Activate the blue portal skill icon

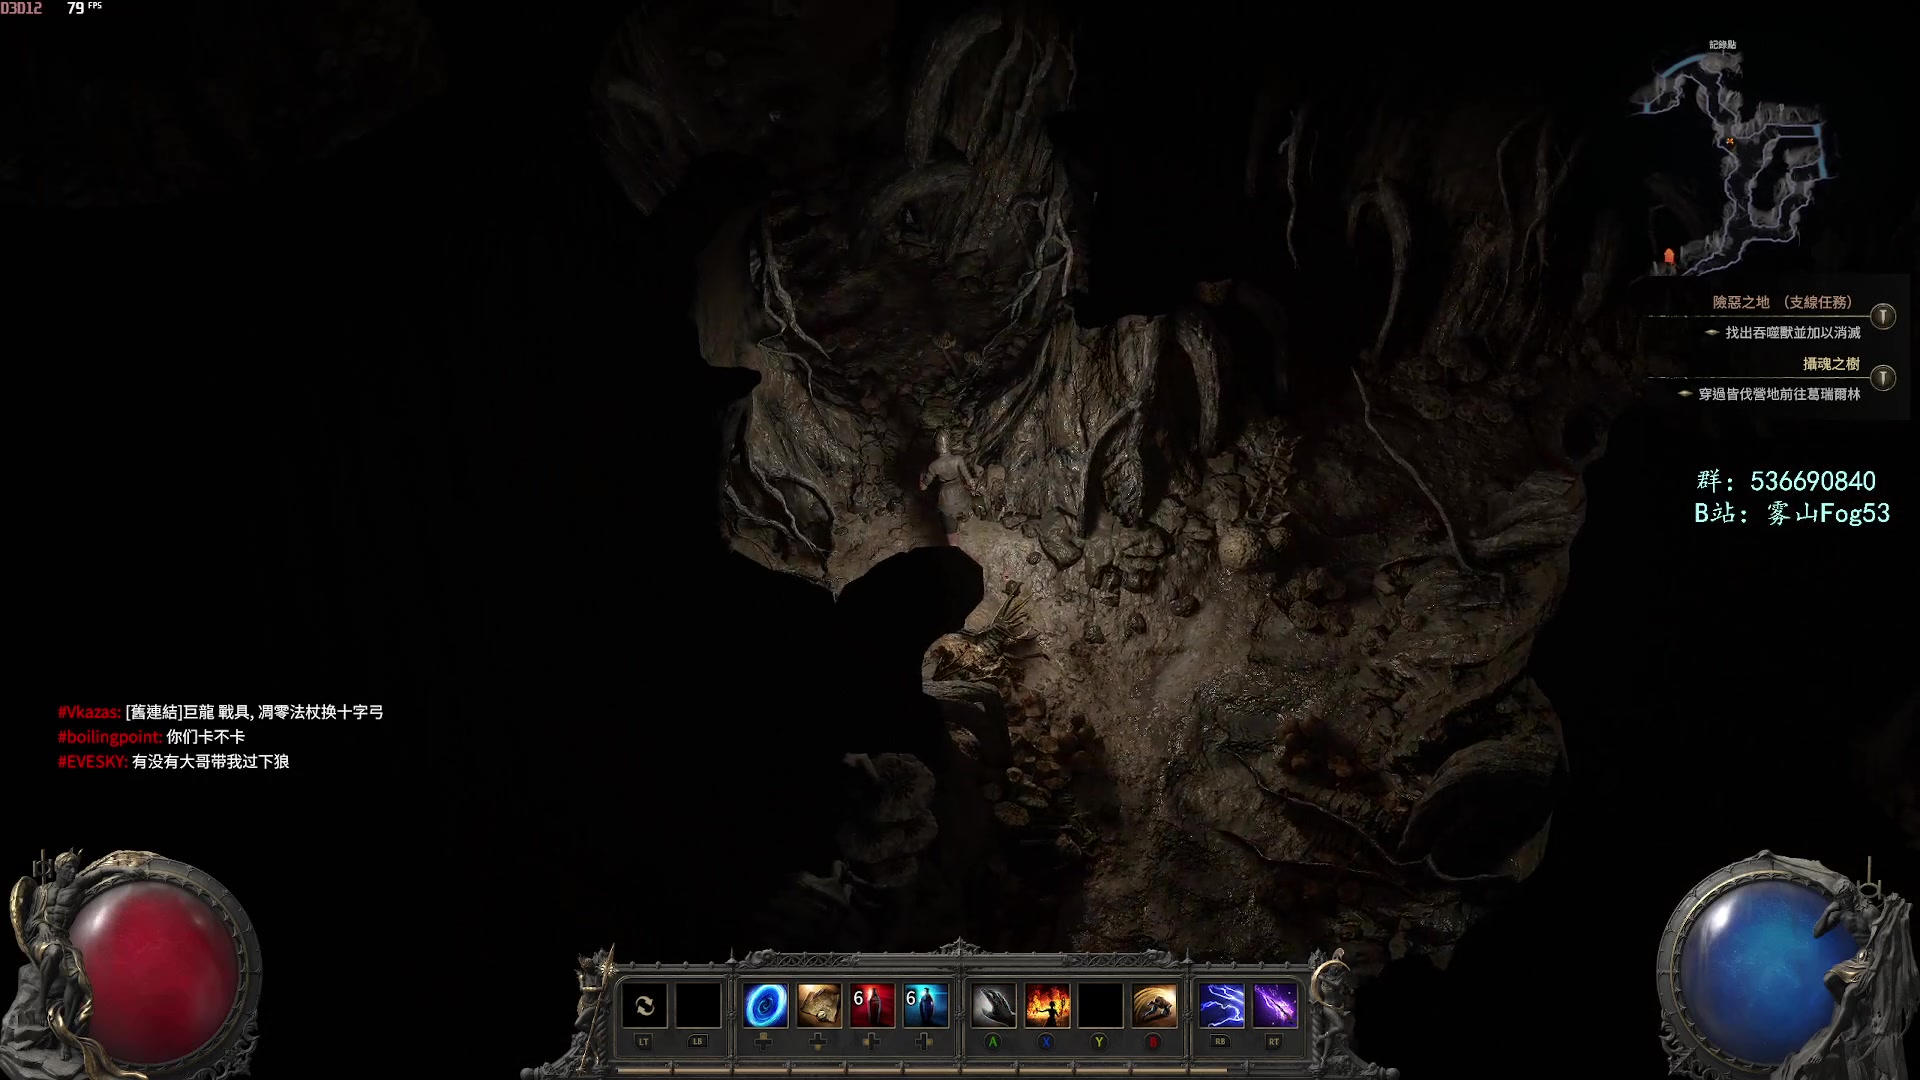(x=765, y=1005)
